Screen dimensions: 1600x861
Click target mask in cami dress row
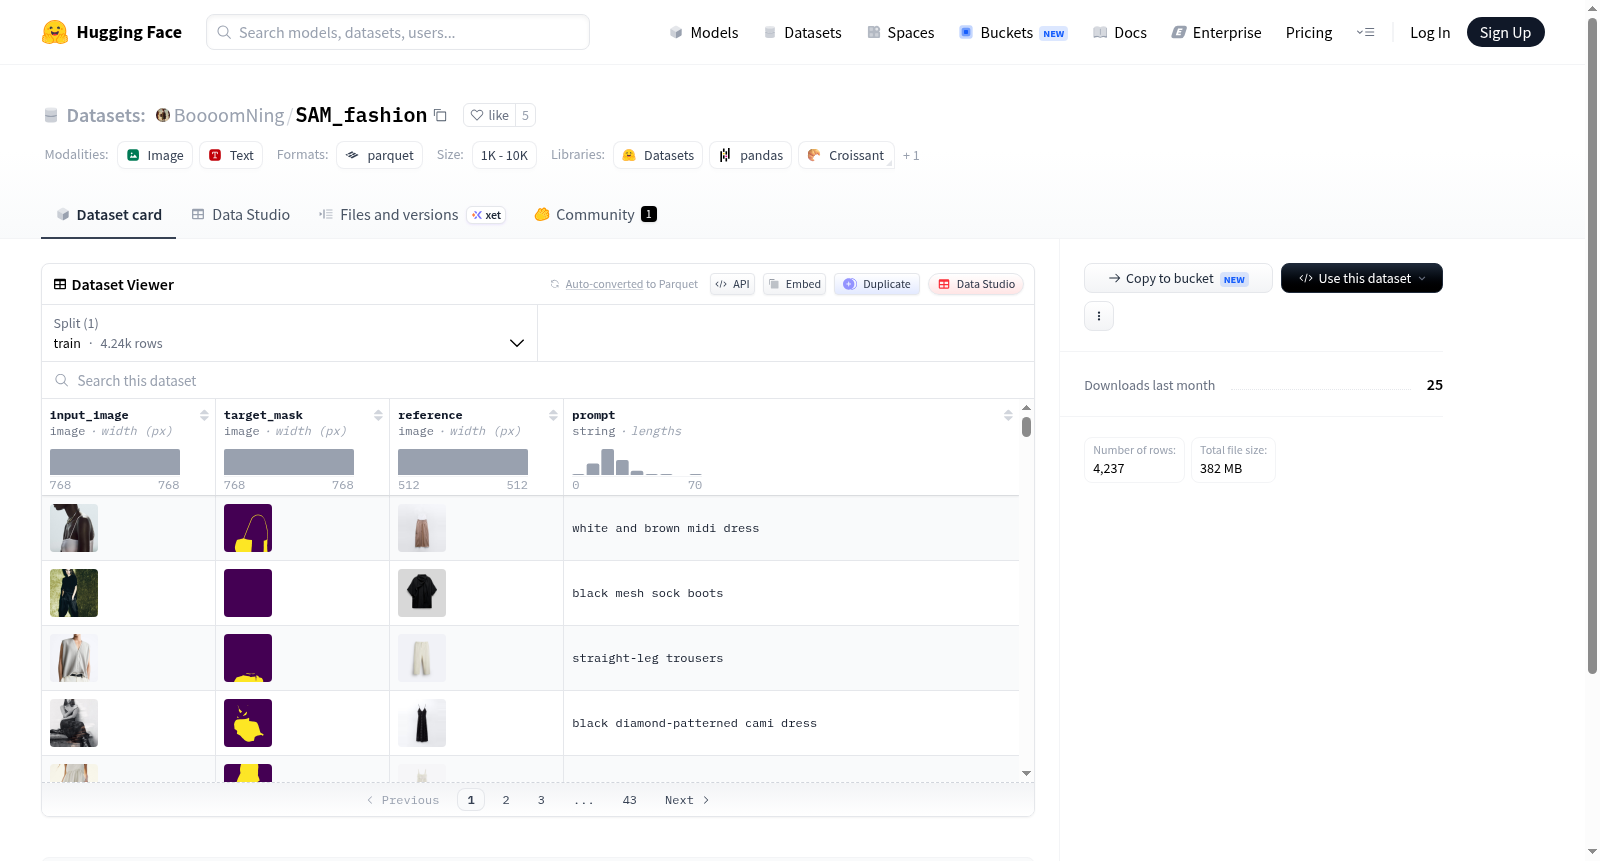pos(248,723)
